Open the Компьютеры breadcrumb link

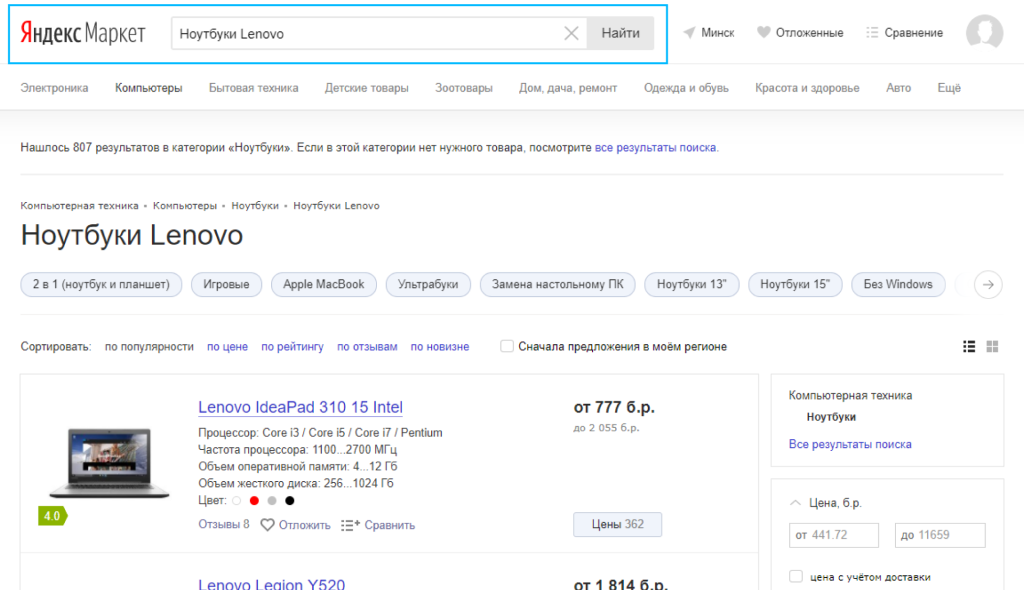(x=185, y=206)
